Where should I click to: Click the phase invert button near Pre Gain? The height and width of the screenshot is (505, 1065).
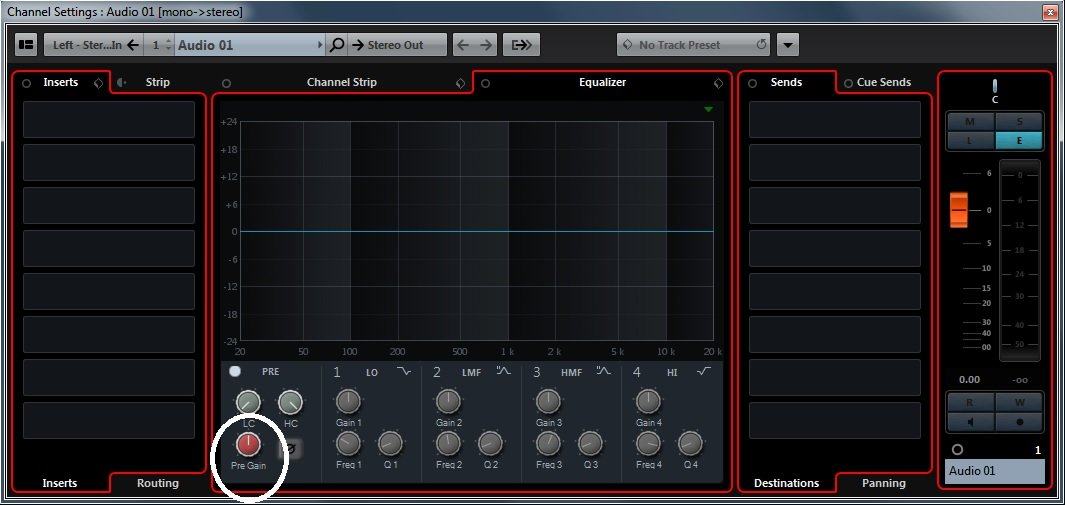[291, 448]
